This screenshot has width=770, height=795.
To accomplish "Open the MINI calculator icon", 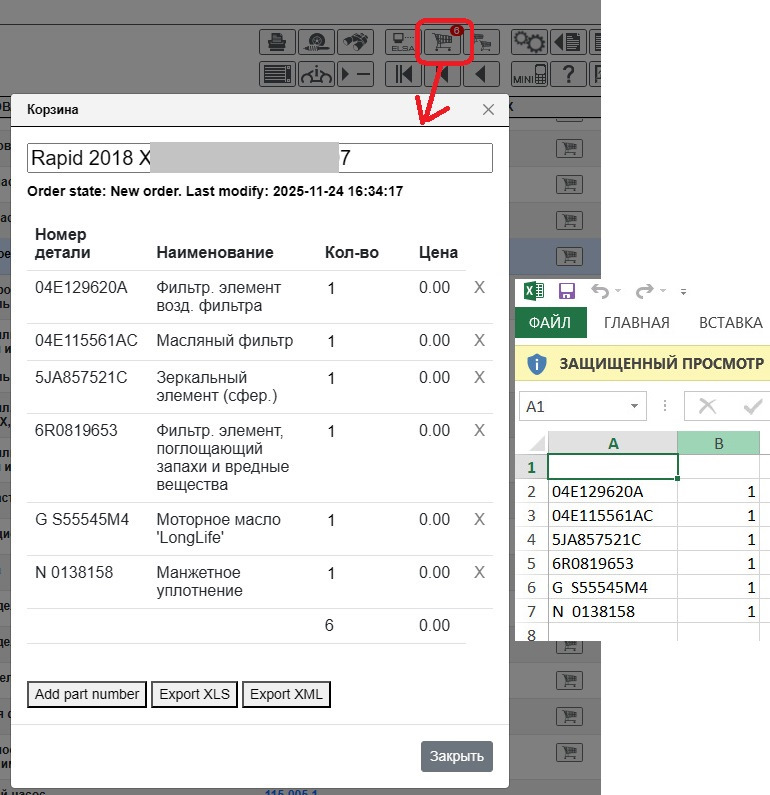I will point(529,75).
